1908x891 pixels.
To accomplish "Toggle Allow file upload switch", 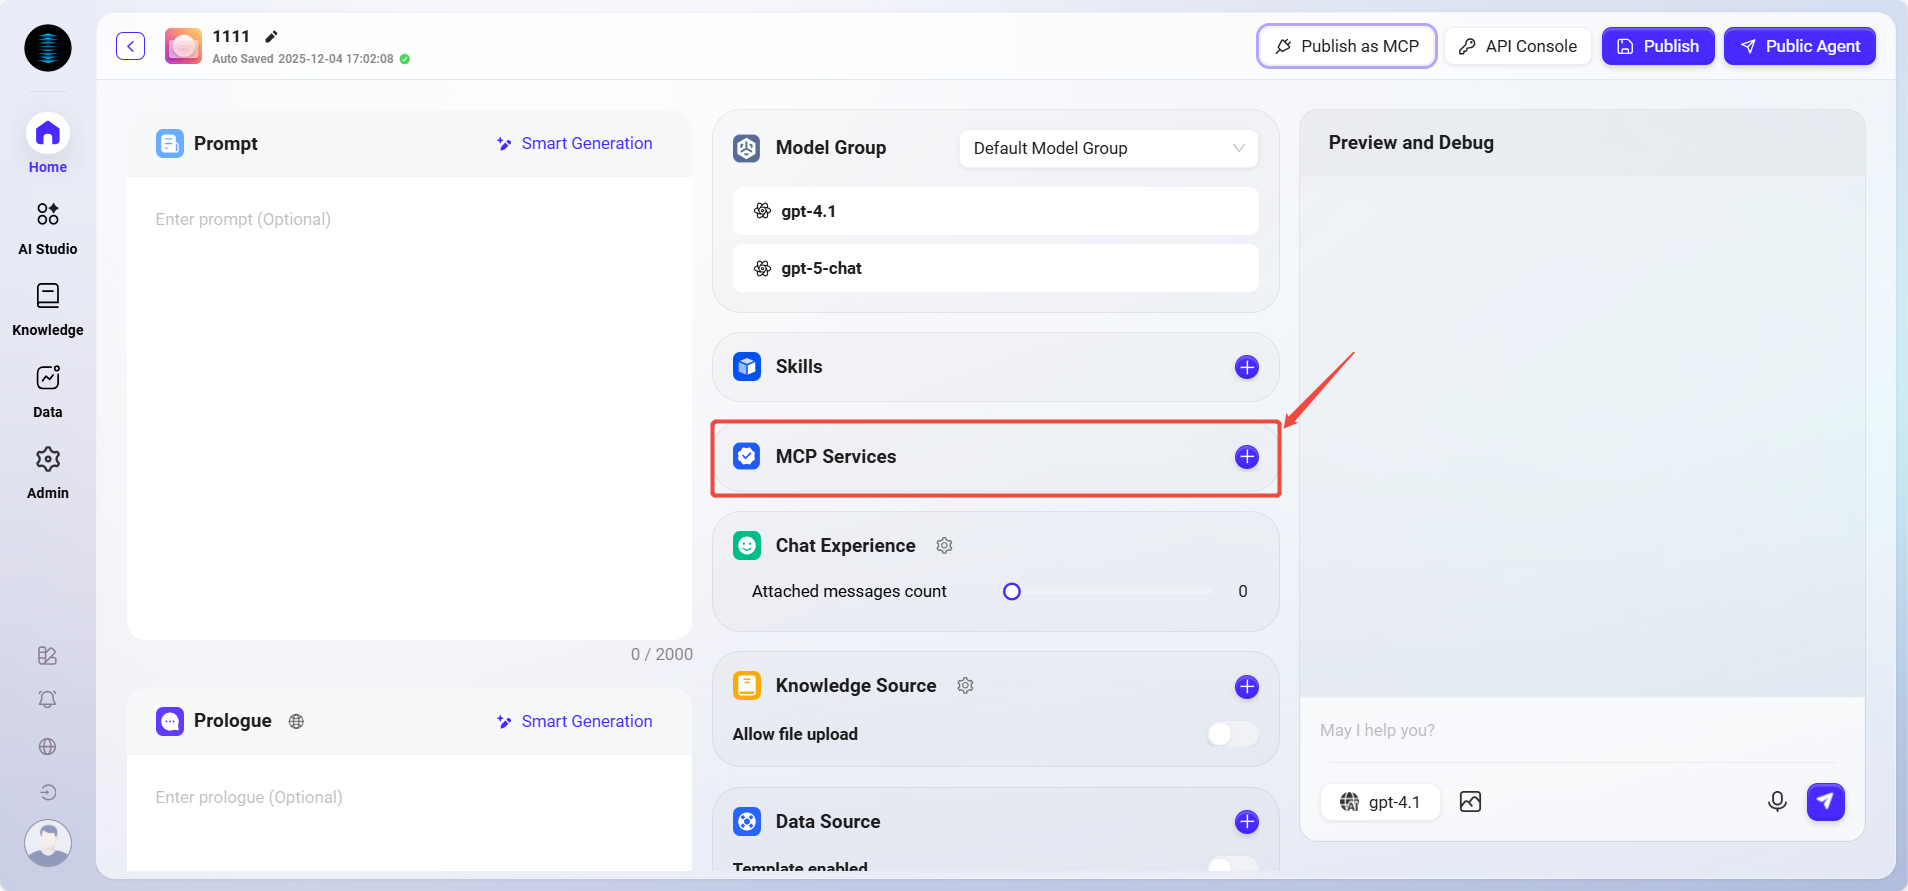I will click(1232, 734).
